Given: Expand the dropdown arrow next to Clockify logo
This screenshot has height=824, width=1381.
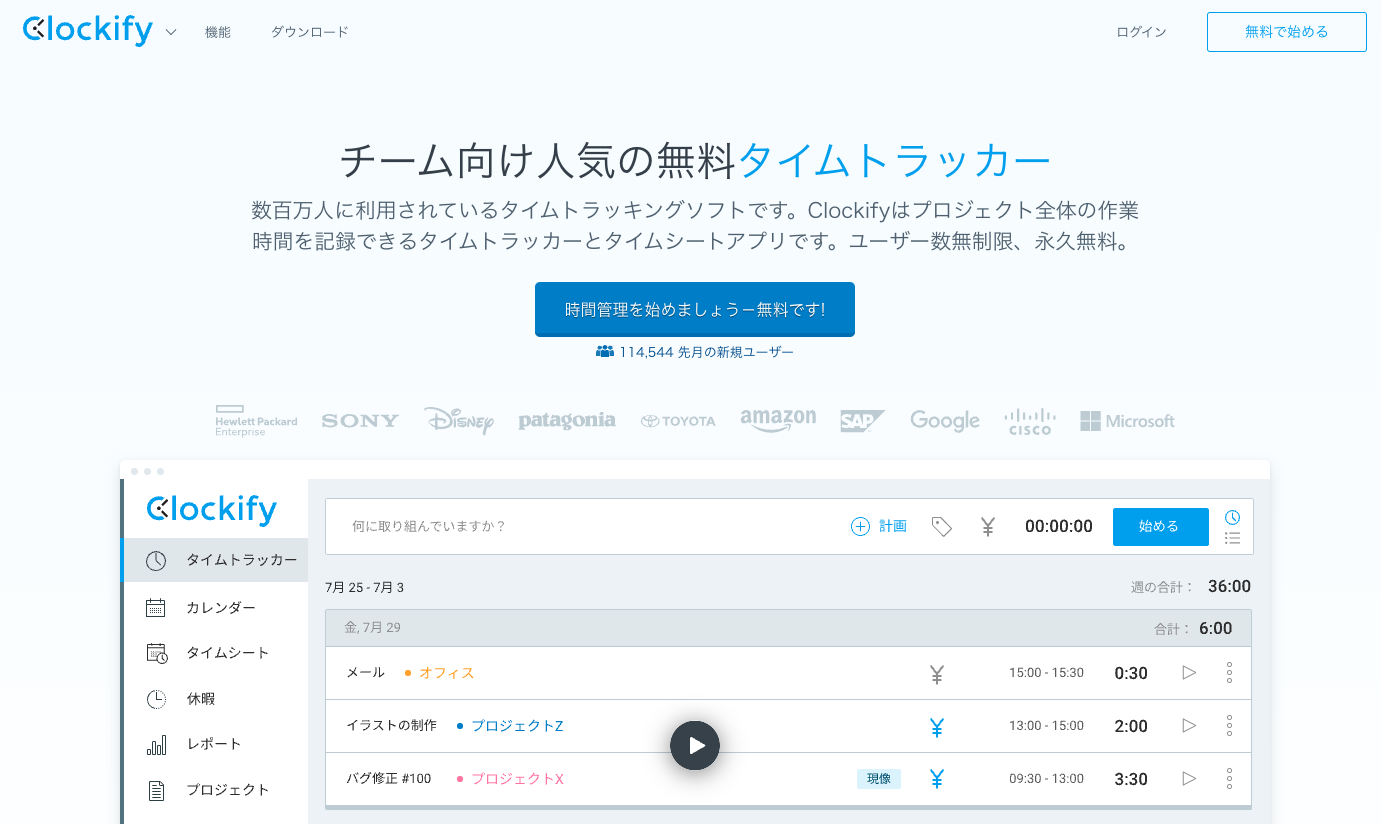Looking at the screenshot, I should tap(171, 32).
